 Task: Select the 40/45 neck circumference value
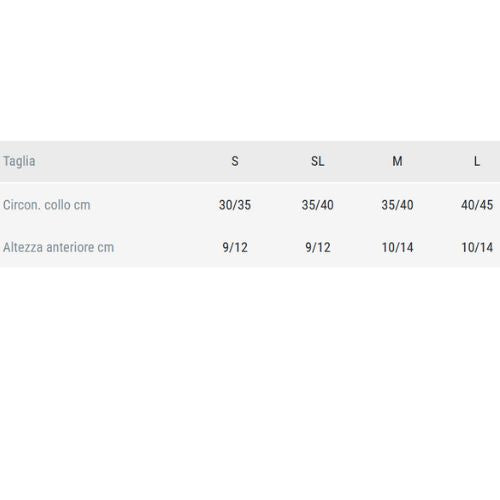477,205
